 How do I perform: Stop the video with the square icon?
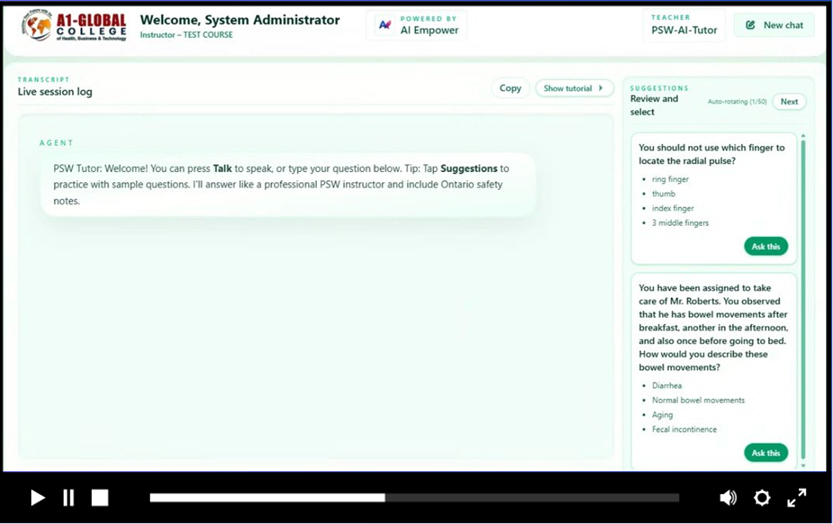click(100, 498)
